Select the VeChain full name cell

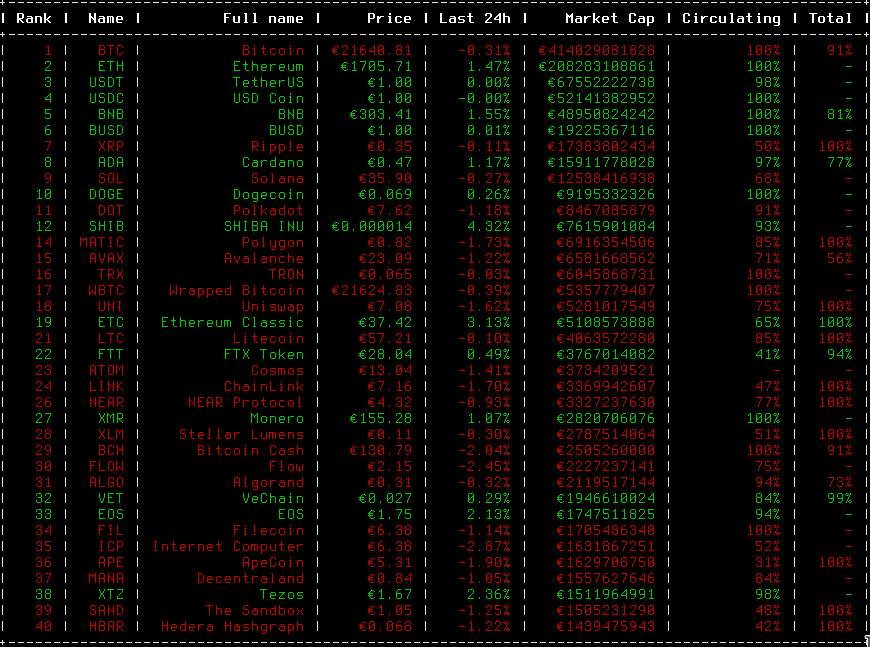pyautogui.click(x=272, y=499)
